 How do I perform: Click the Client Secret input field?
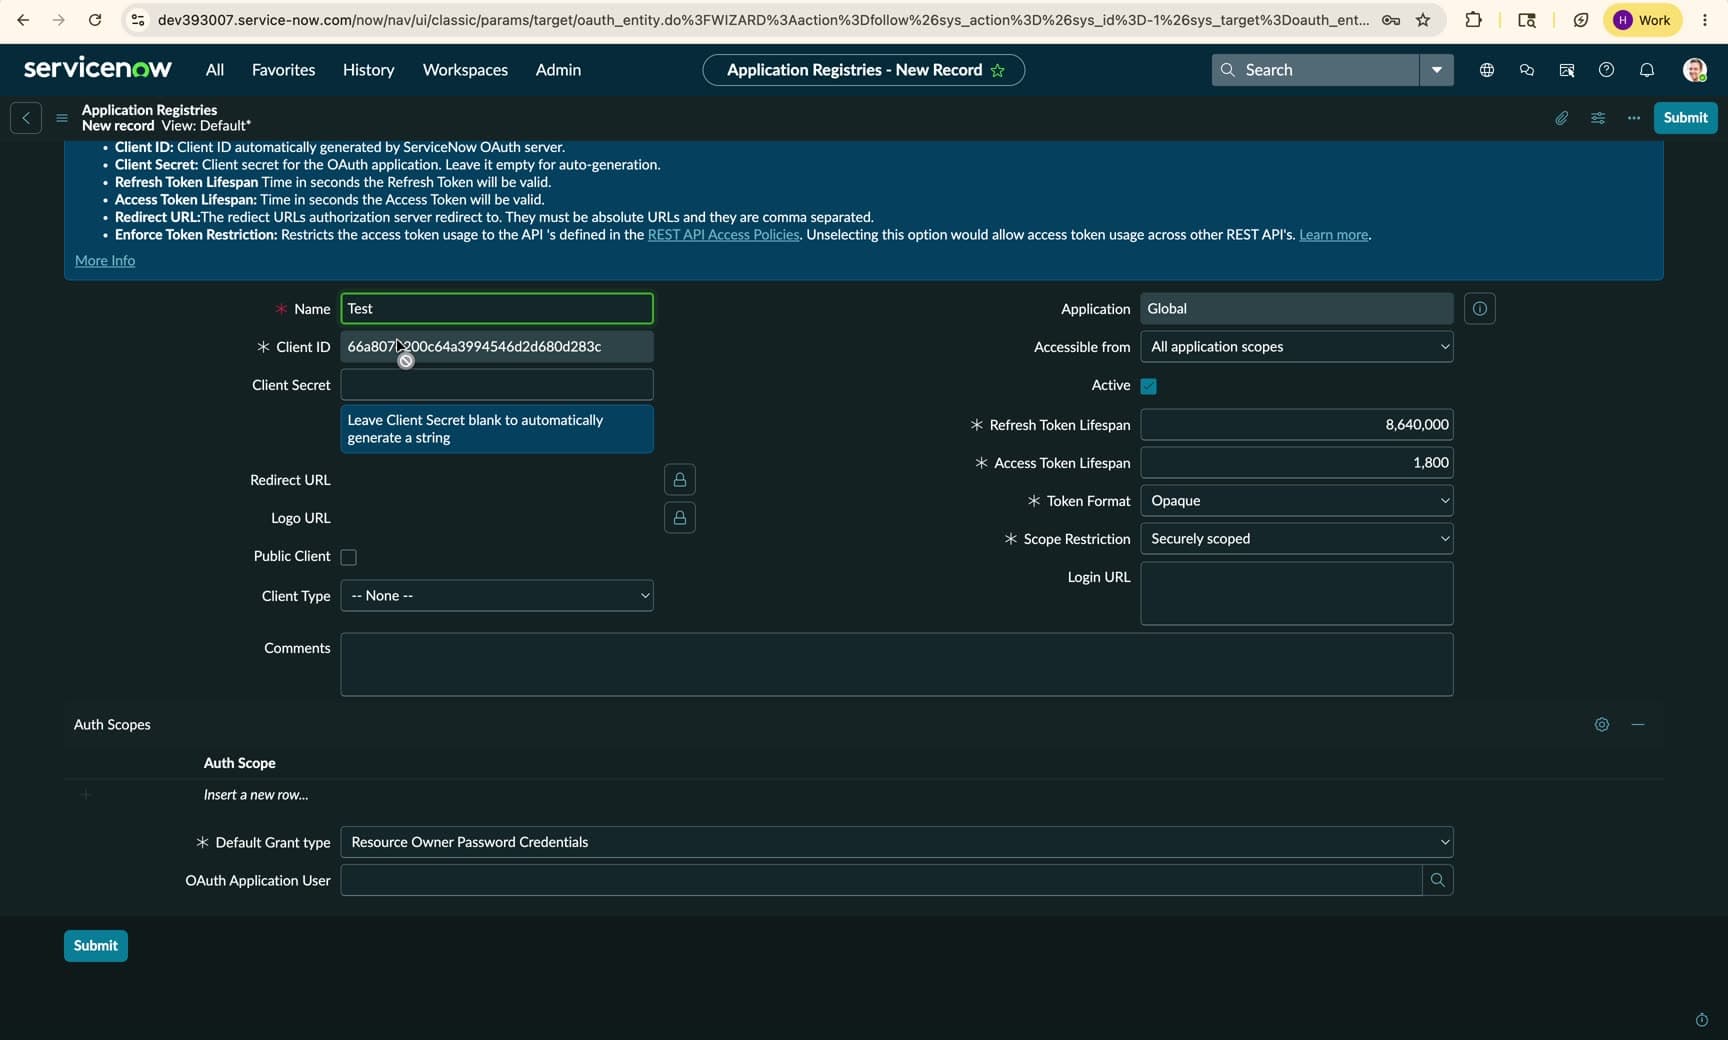pyautogui.click(x=497, y=385)
